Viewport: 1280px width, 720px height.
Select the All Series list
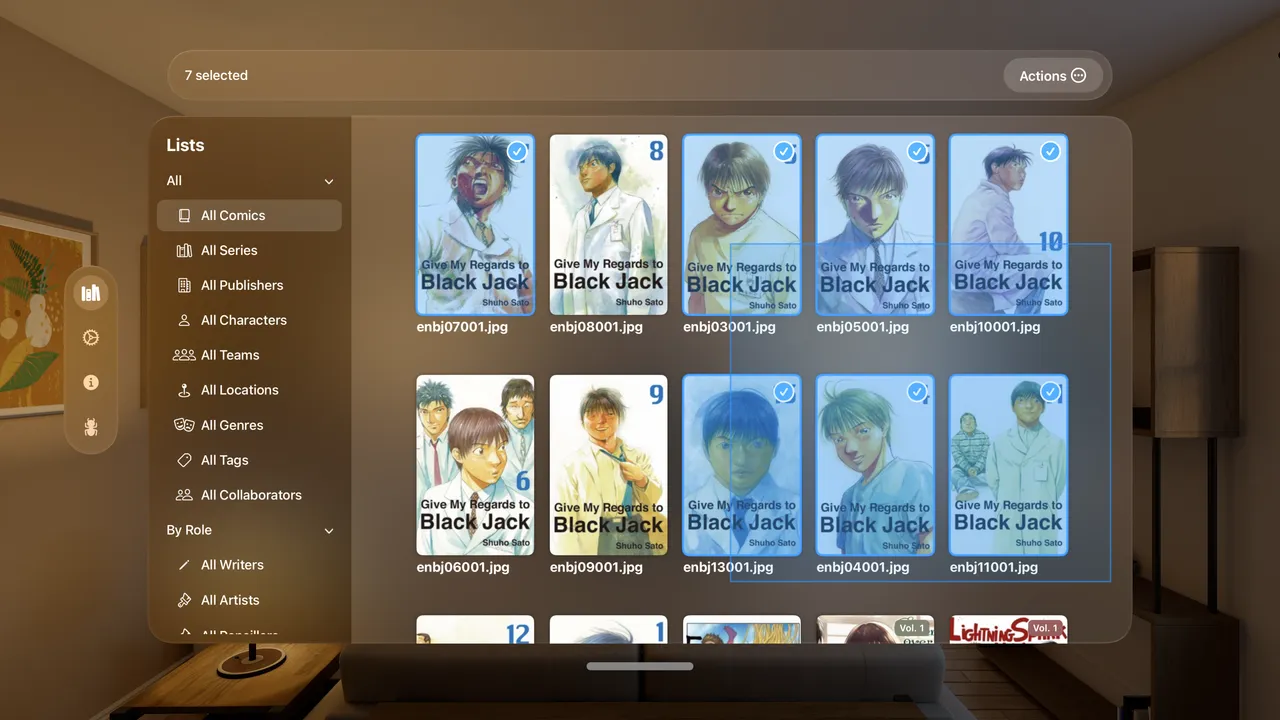pos(249,250)
